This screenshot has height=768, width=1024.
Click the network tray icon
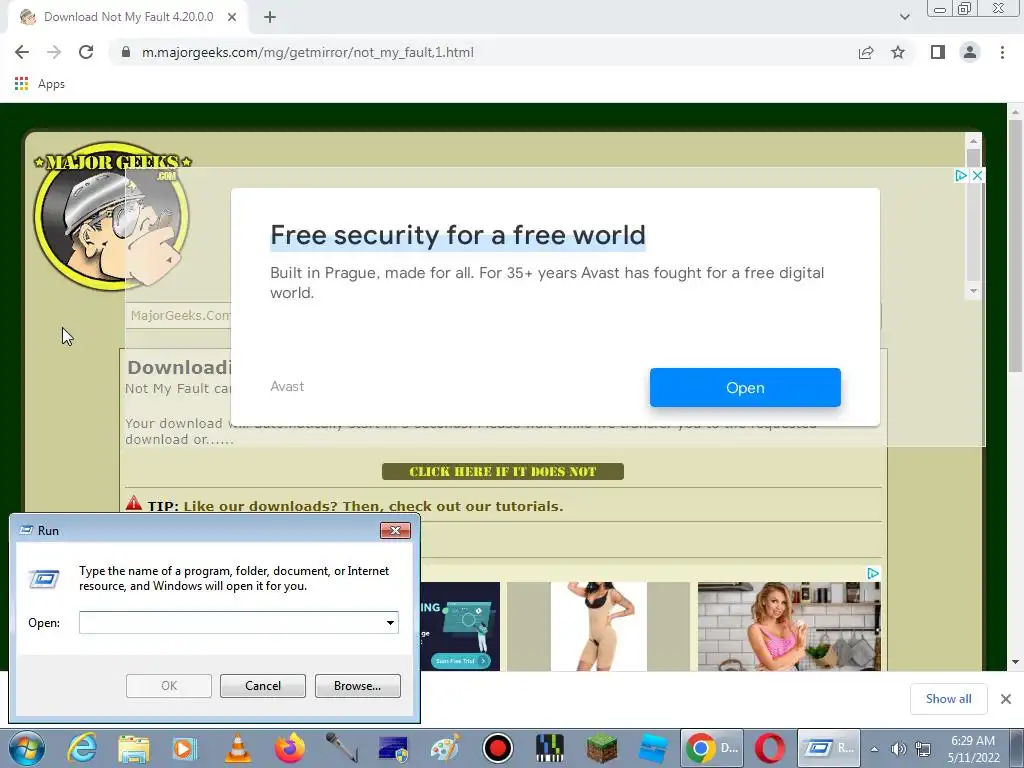pyautogui.click(x=923, y=749)
